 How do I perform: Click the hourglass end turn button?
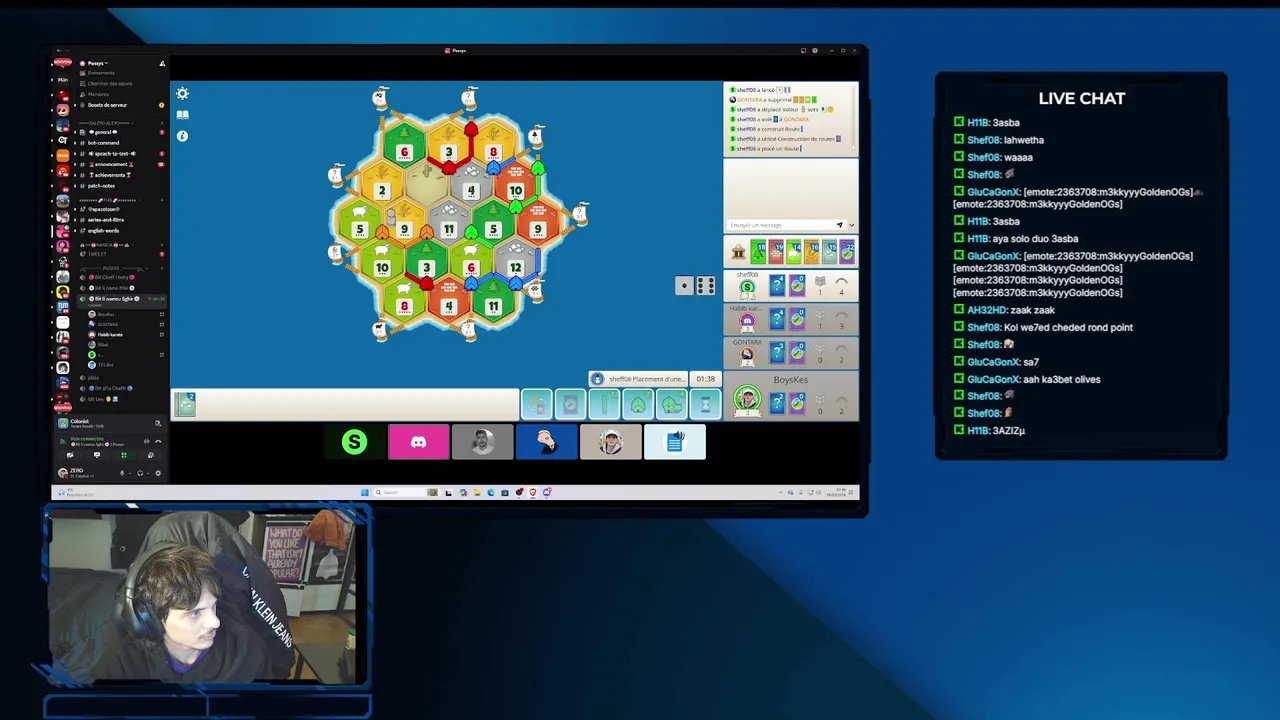click(x=706, y=404)
